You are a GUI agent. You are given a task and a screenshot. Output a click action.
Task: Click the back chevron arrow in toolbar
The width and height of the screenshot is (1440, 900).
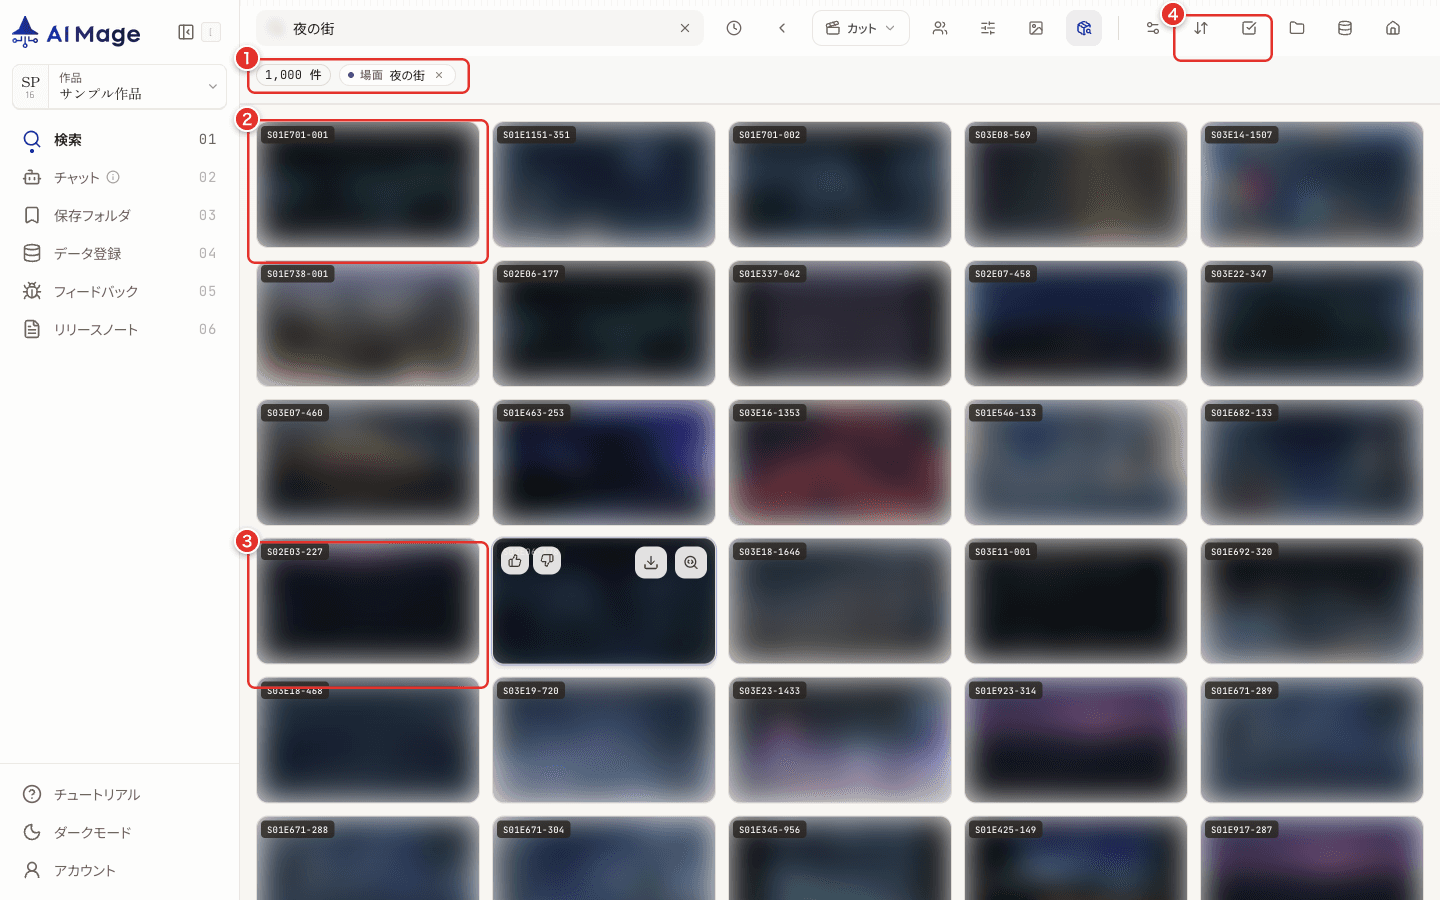(782, 28)
